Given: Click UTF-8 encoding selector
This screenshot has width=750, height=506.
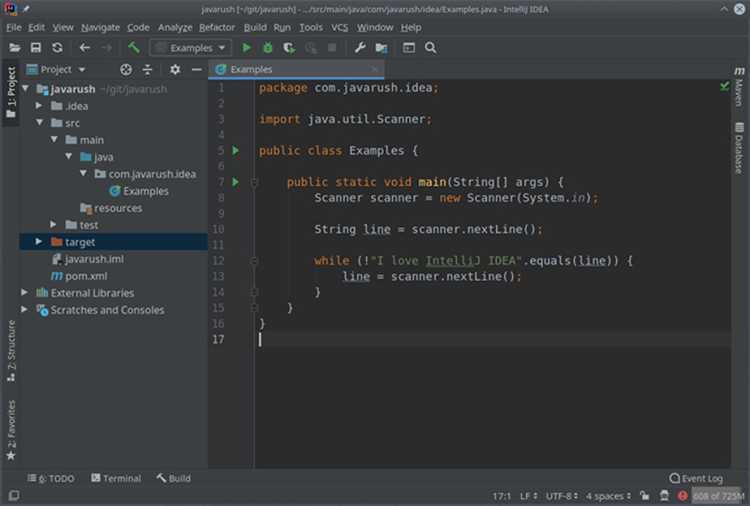Looking at the screenshot, I should click(562, 496).
